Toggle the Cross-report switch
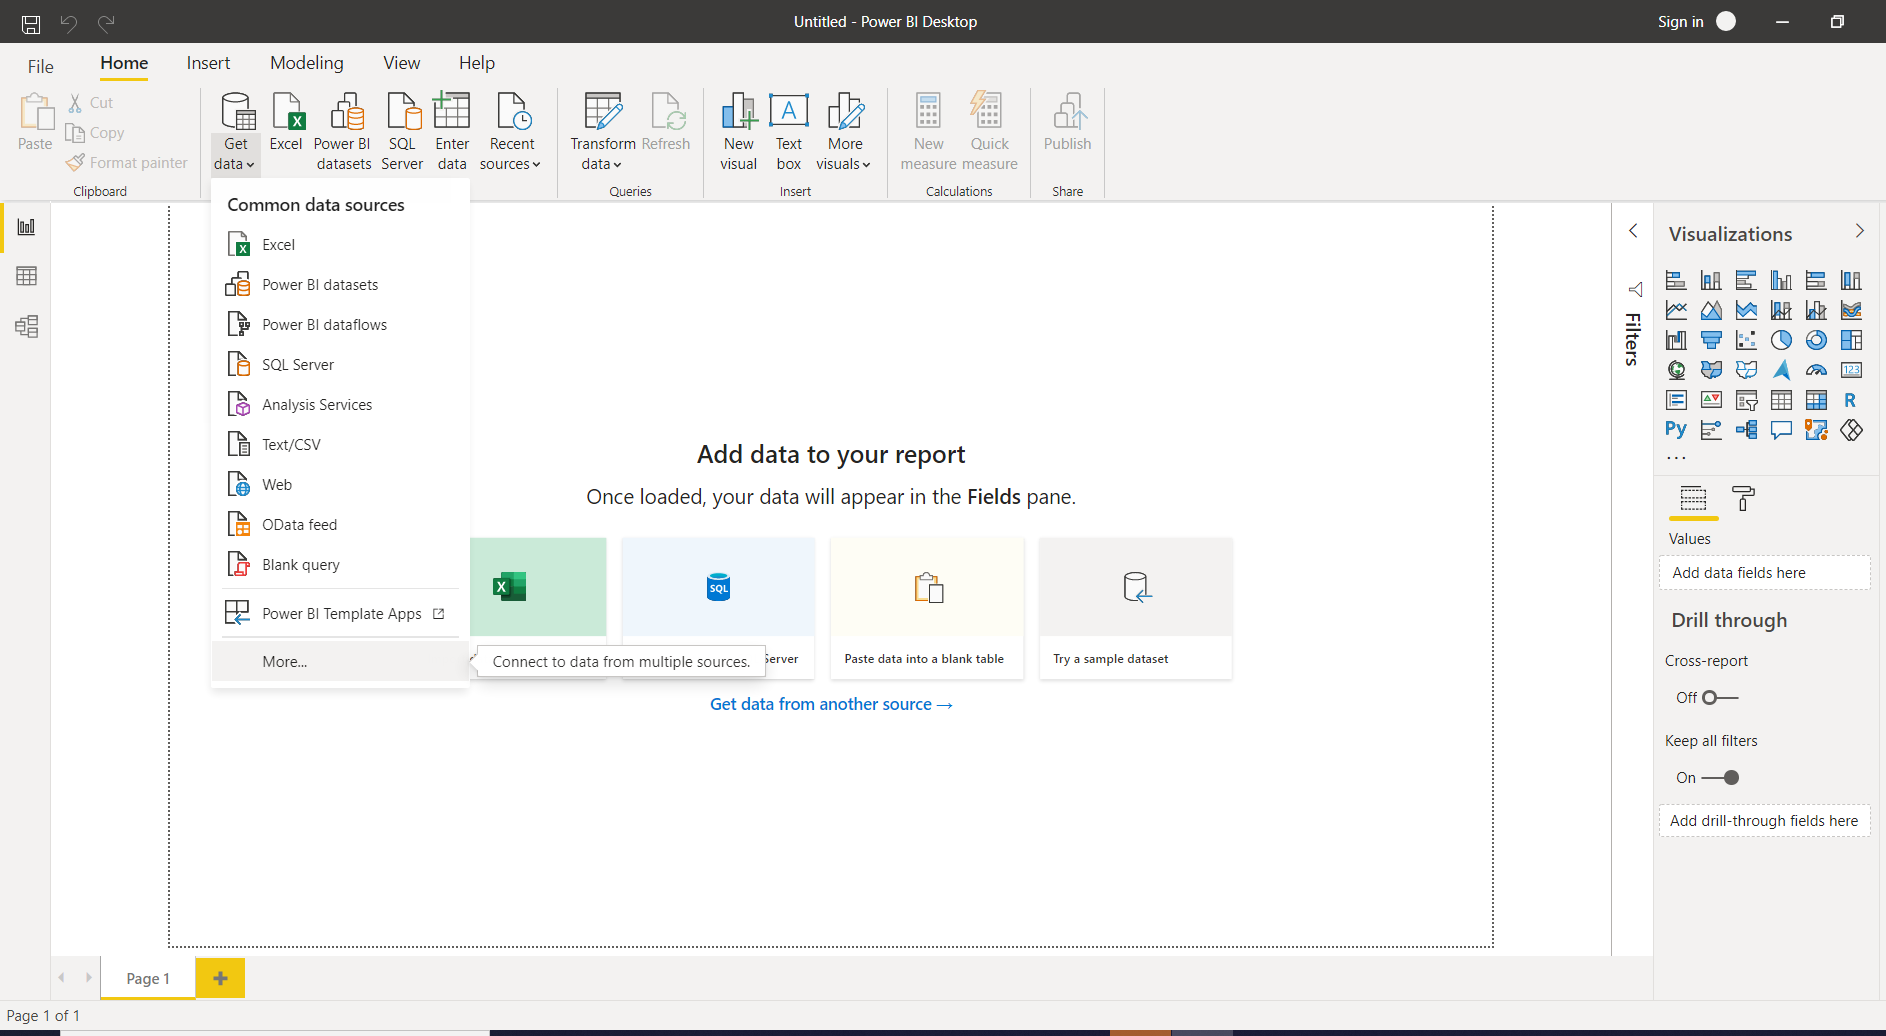 coord(1720,698)
